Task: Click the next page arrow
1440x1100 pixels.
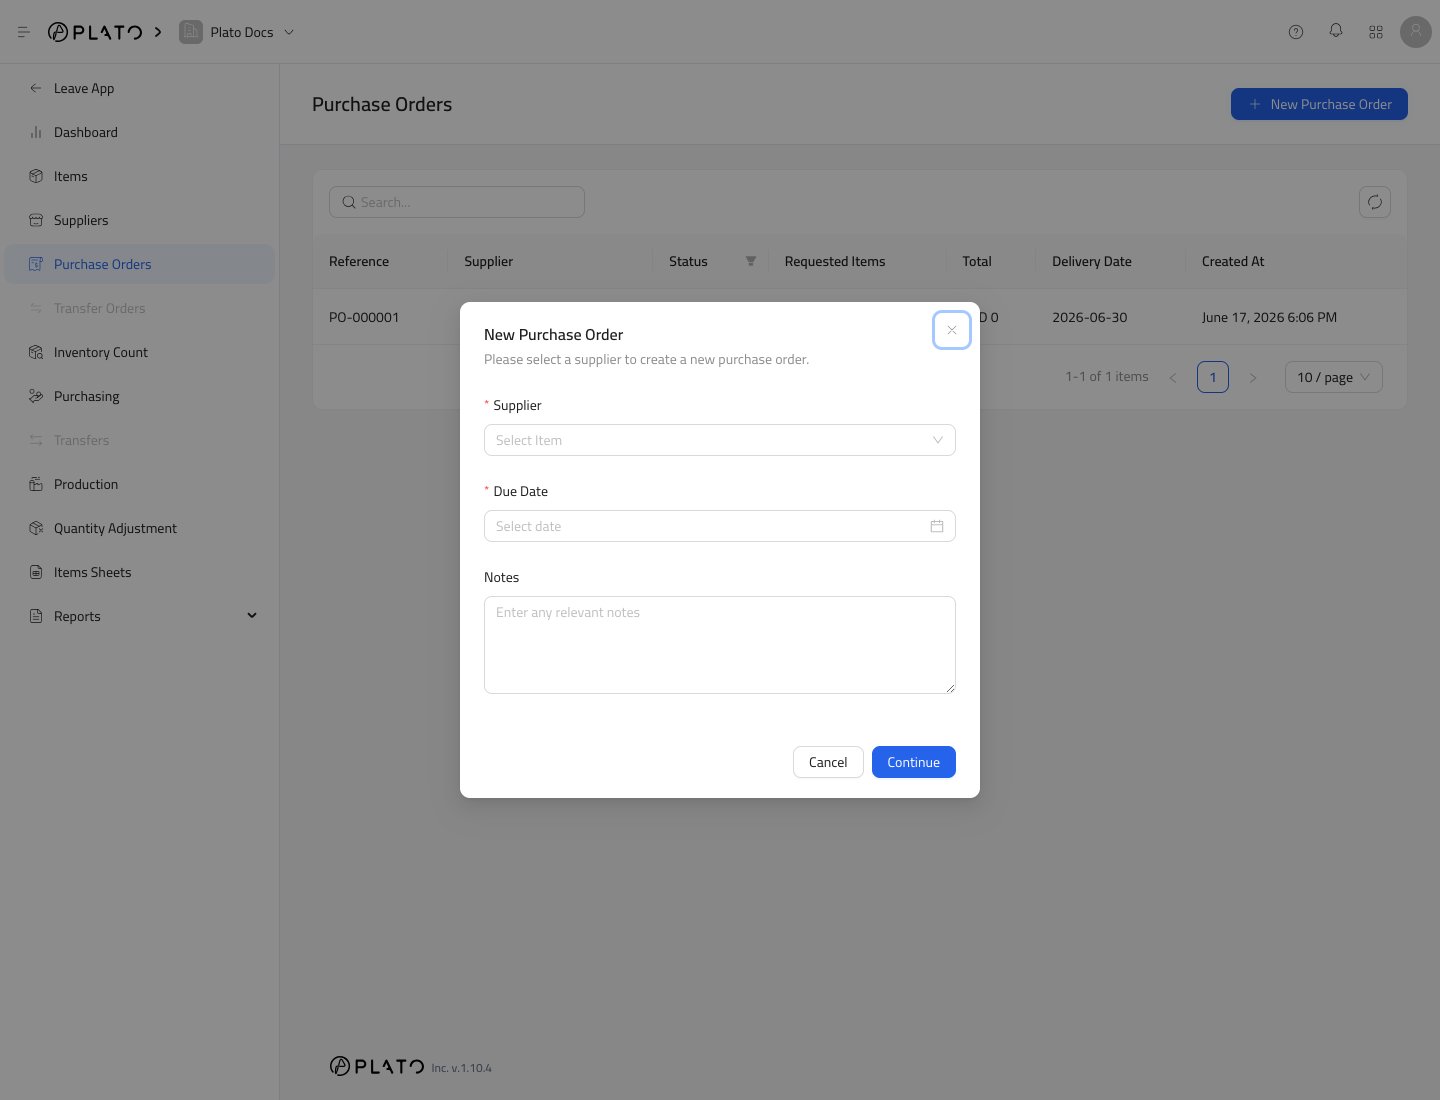Action: 1253,377
